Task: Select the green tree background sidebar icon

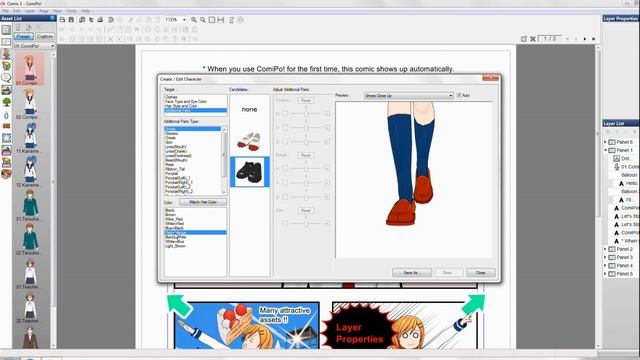Action: [x=6, y=102]
